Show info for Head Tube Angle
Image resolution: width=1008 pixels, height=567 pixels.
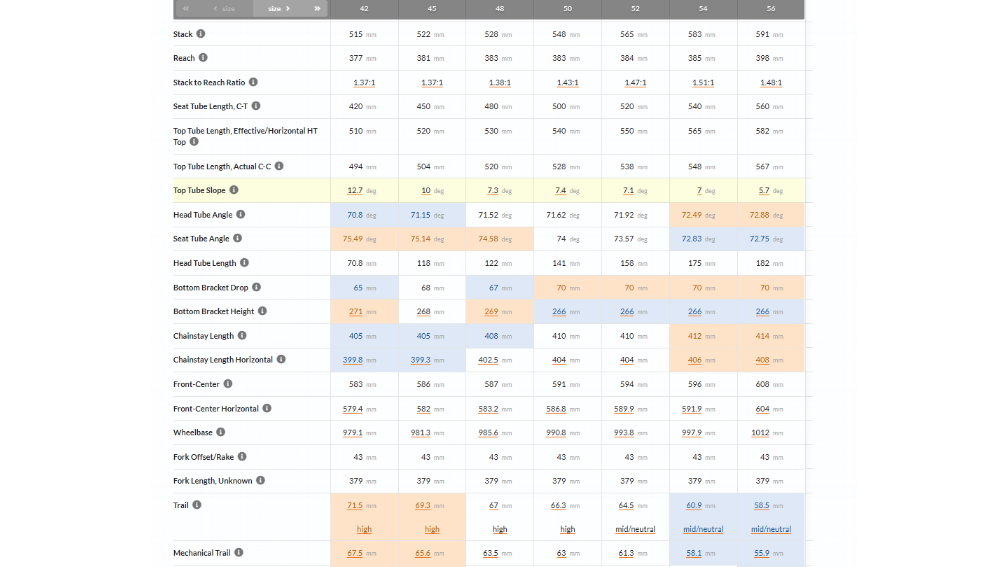click(240, 215)
